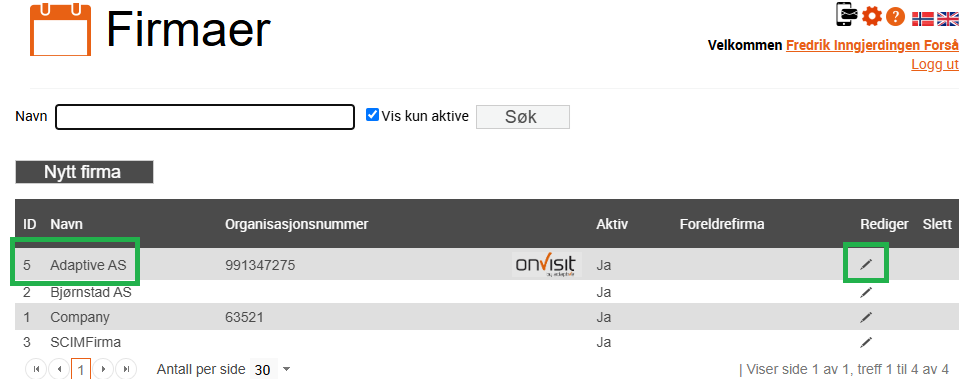Sort by Organisasjonsnummer column header
Image resolution: width=959 pixels, height=379 pixels.
click(297, 224)
